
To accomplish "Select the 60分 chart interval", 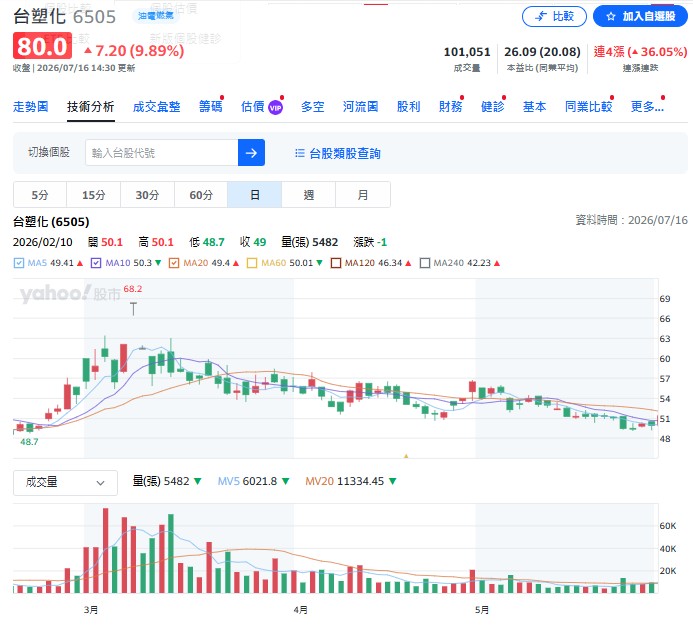I will tap(201, 194).
